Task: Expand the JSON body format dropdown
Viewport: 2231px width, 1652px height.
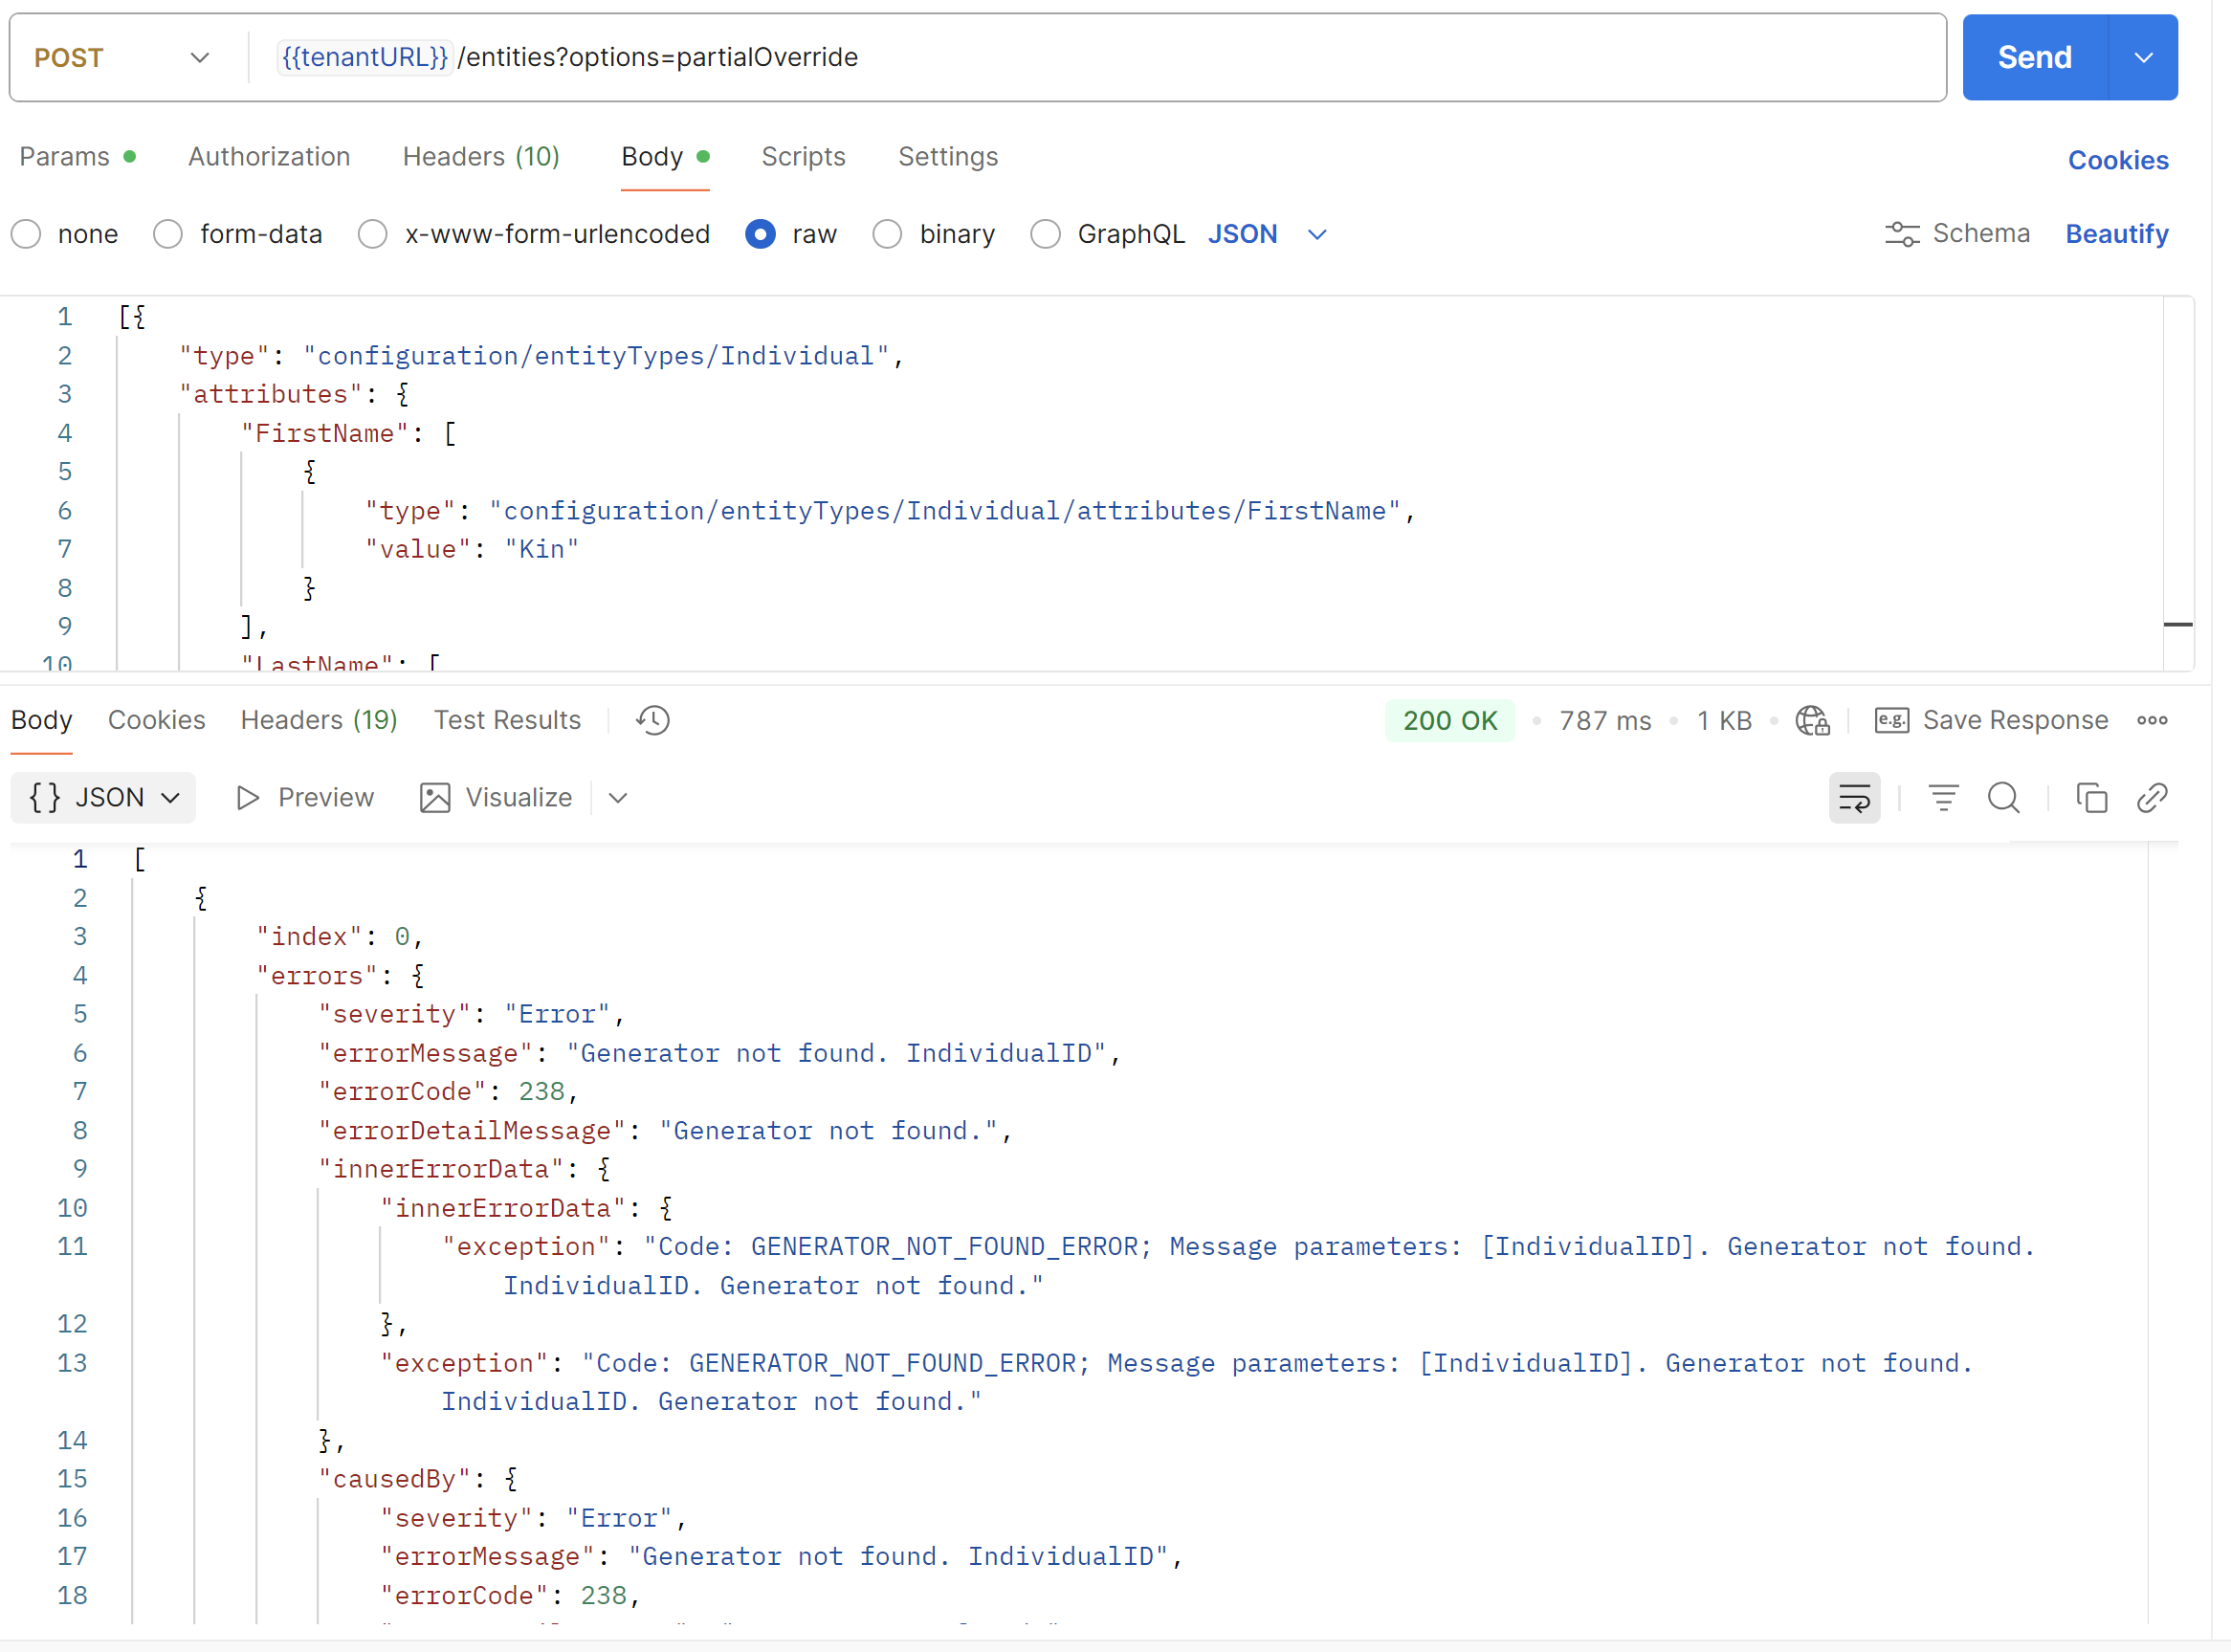Action: [1316, 234]
